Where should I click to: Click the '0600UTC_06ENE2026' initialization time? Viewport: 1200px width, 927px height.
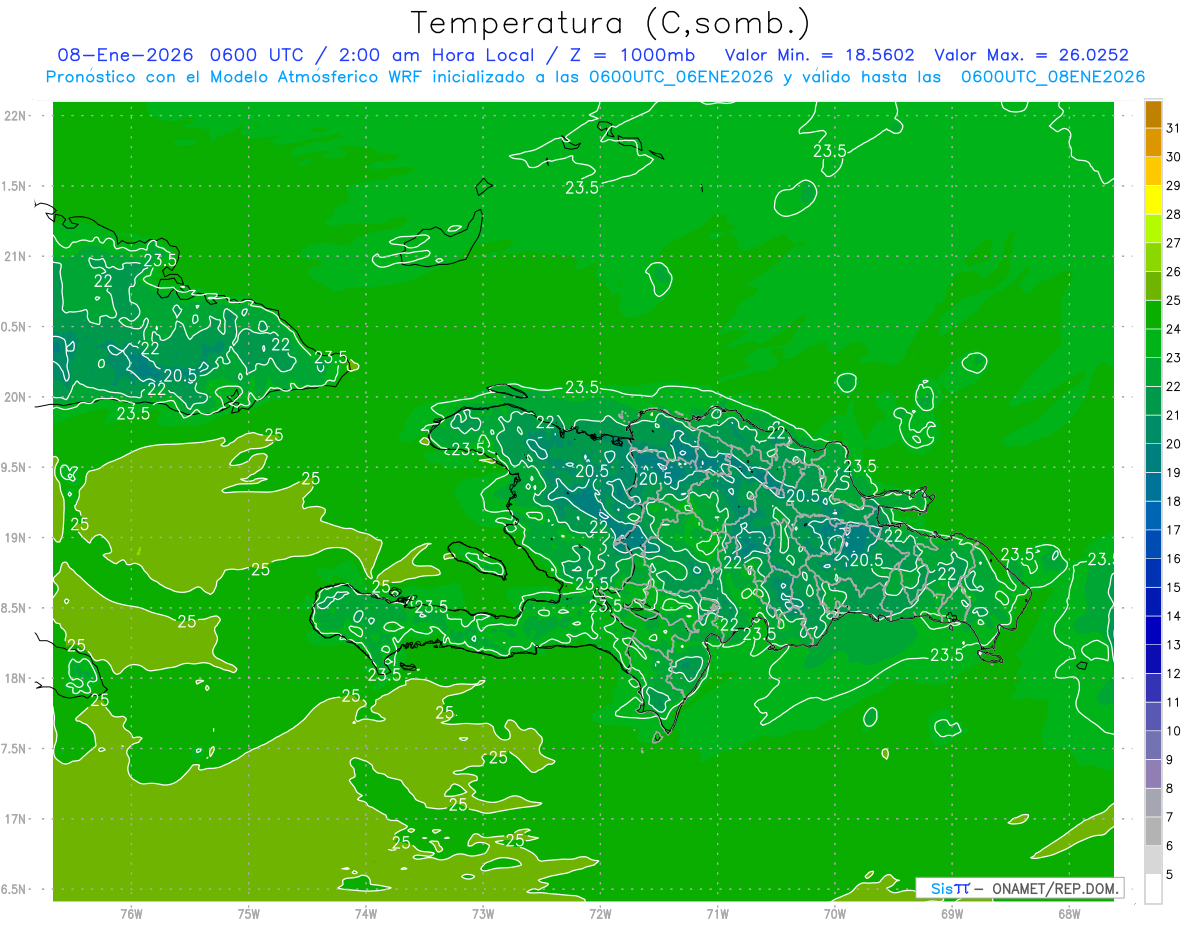[x=680, y=77]
